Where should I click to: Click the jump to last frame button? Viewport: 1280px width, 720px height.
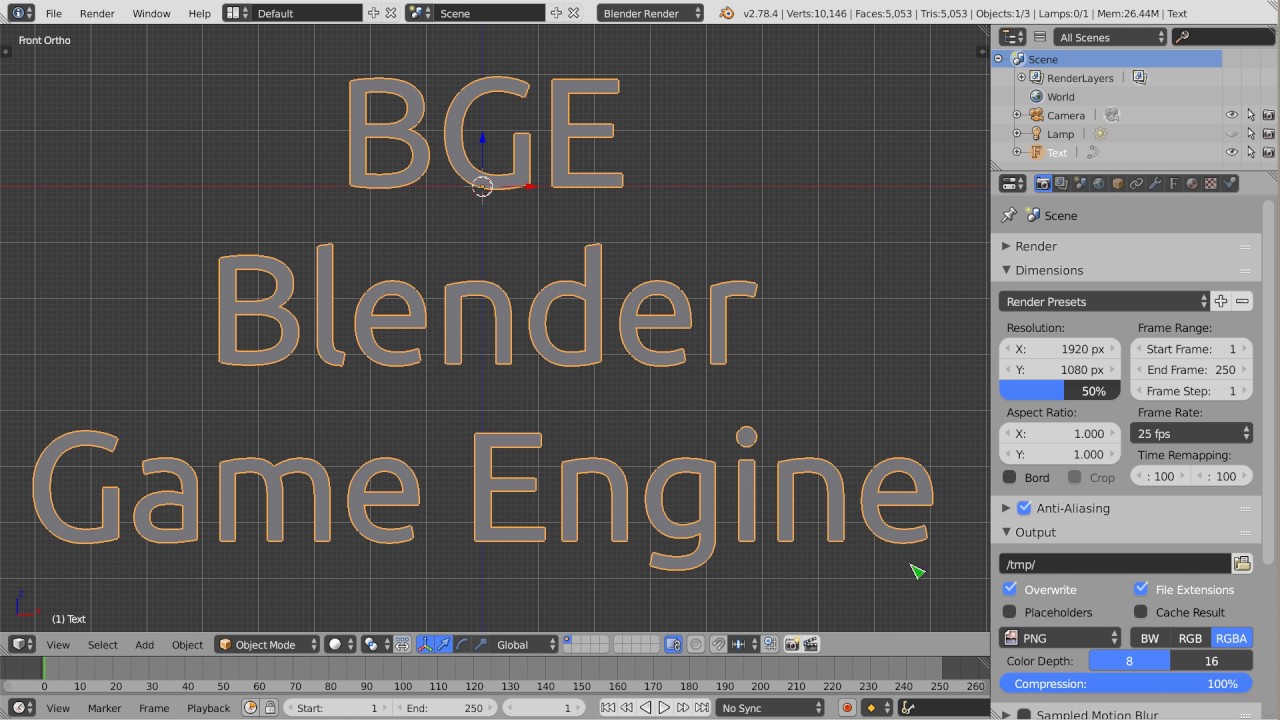coord(702,708)
